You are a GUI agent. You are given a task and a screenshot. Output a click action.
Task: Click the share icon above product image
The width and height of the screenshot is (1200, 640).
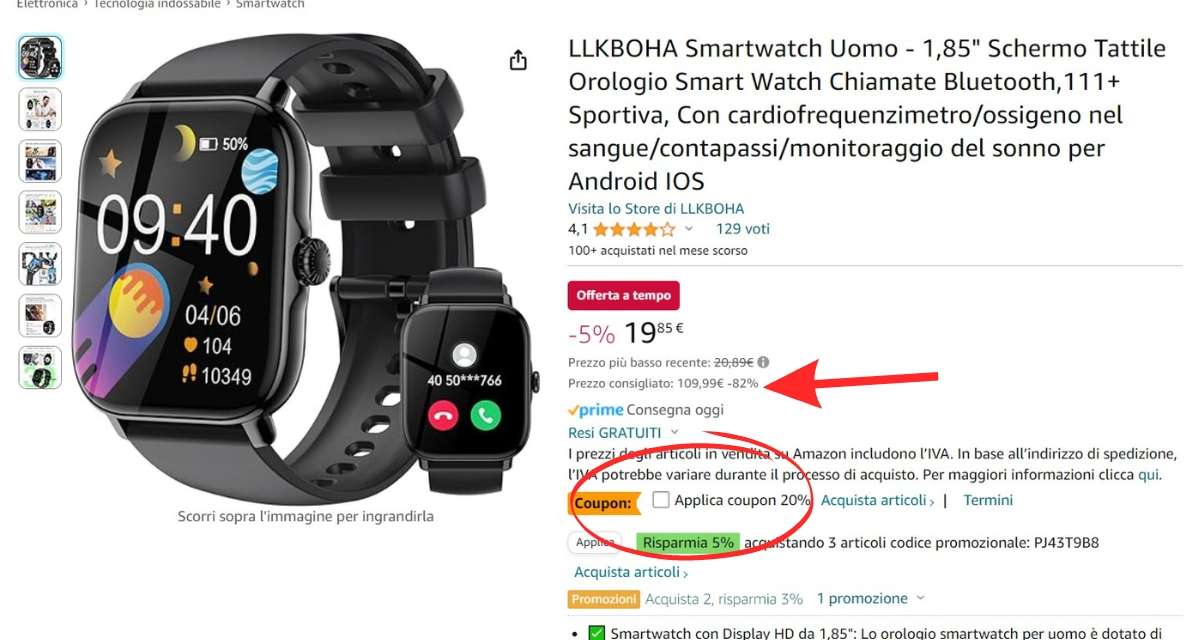(518, 60)
